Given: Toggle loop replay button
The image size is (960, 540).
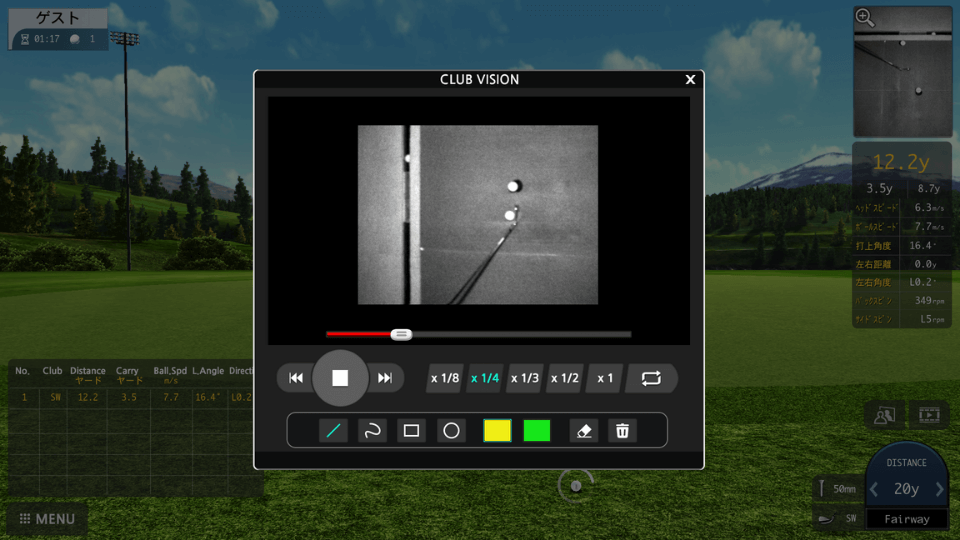Looking at the screenshot, I should tap(651, 378).
